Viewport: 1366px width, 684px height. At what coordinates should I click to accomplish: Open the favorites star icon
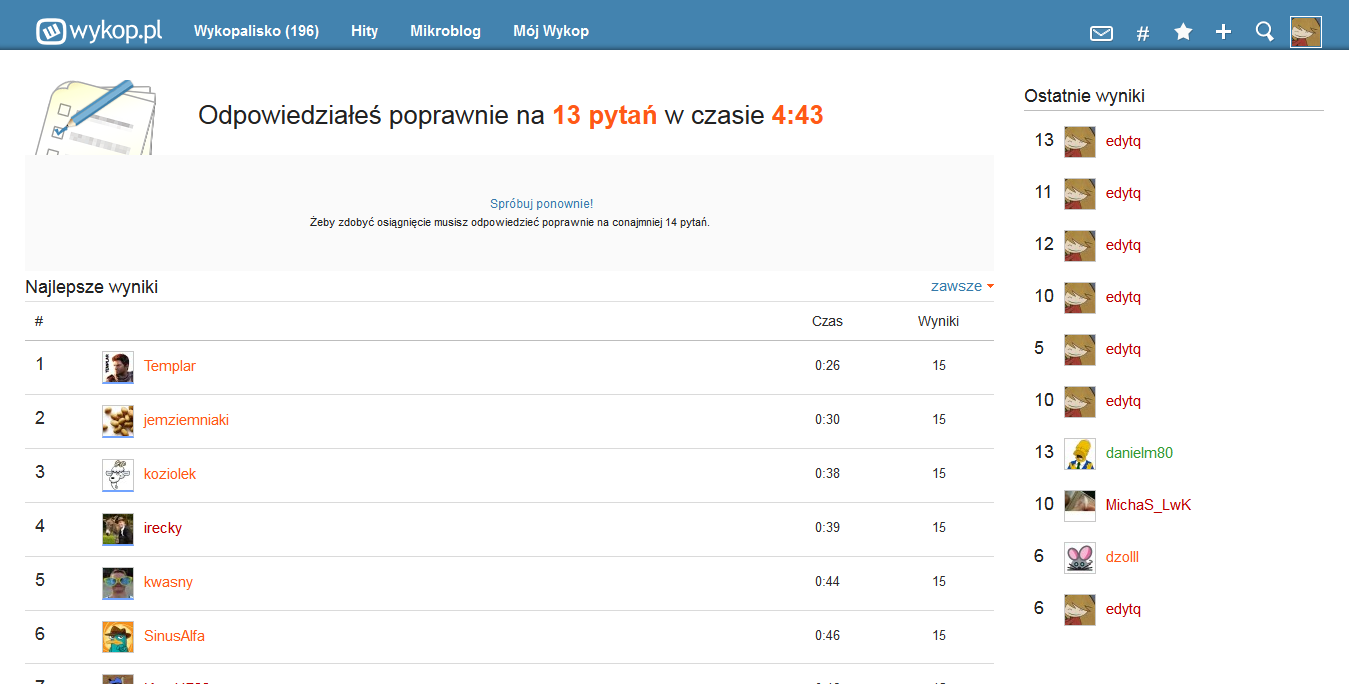coord(1183,32)
